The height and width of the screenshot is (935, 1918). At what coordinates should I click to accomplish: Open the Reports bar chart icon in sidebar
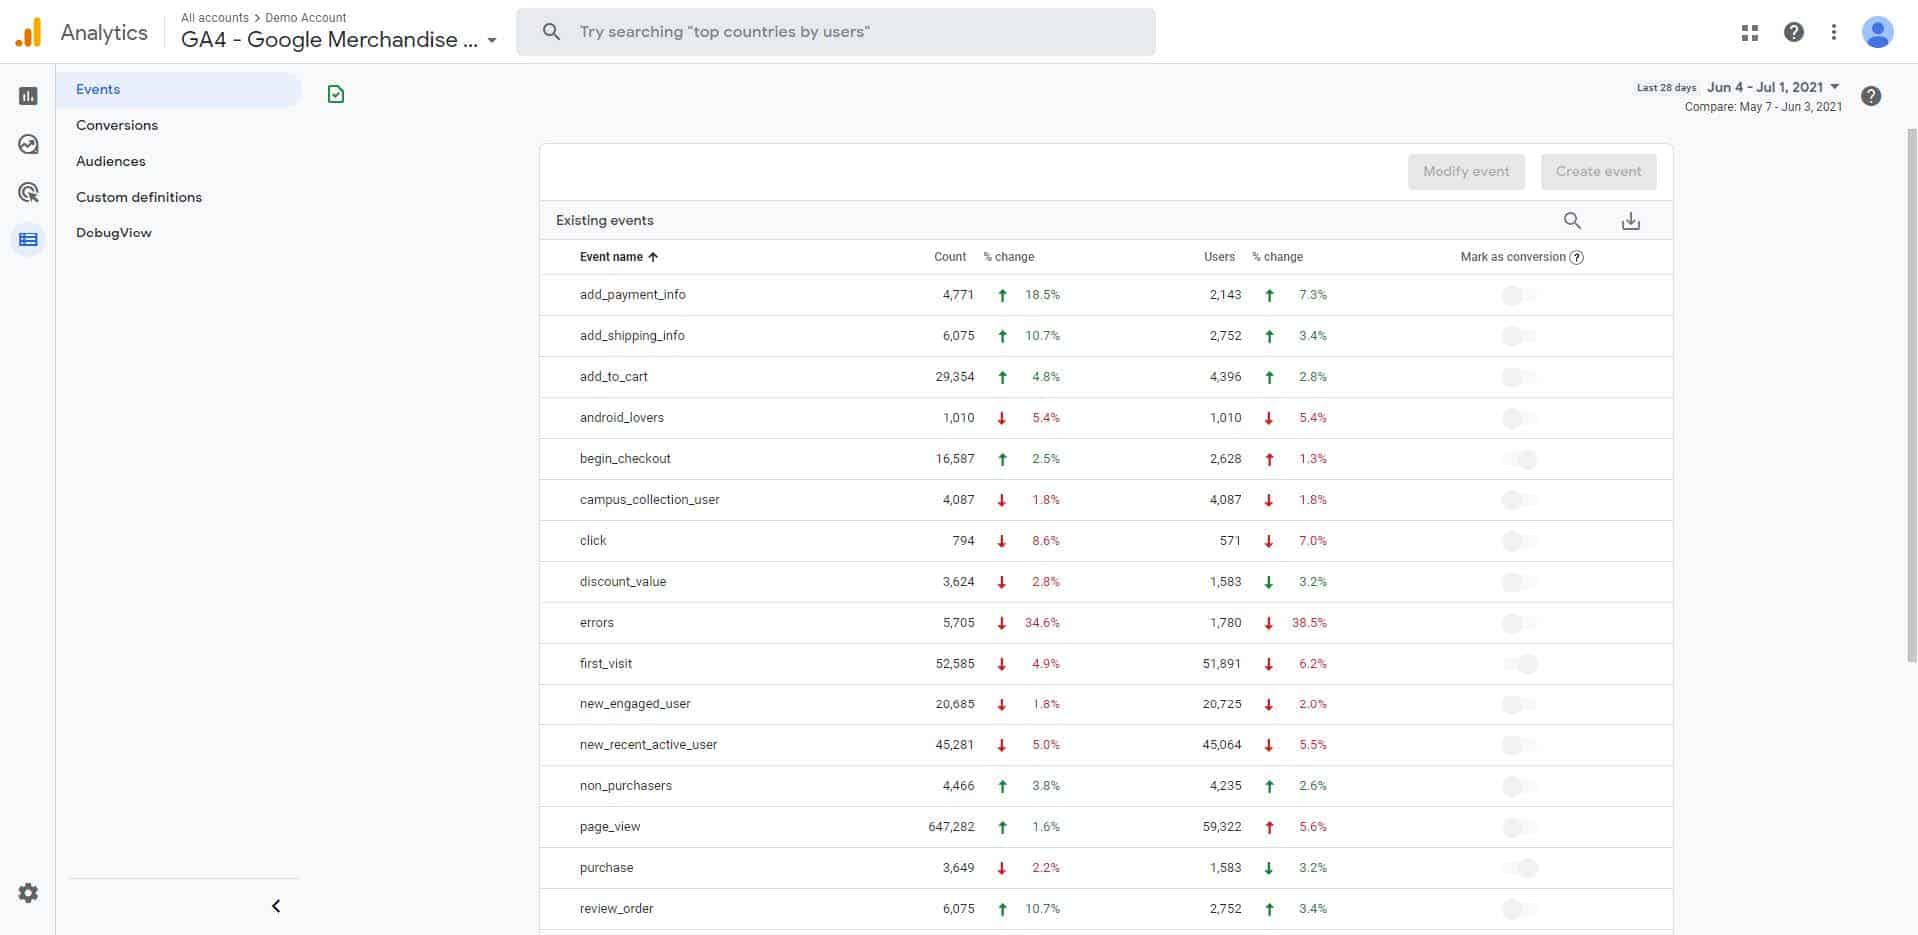[28, 96]
